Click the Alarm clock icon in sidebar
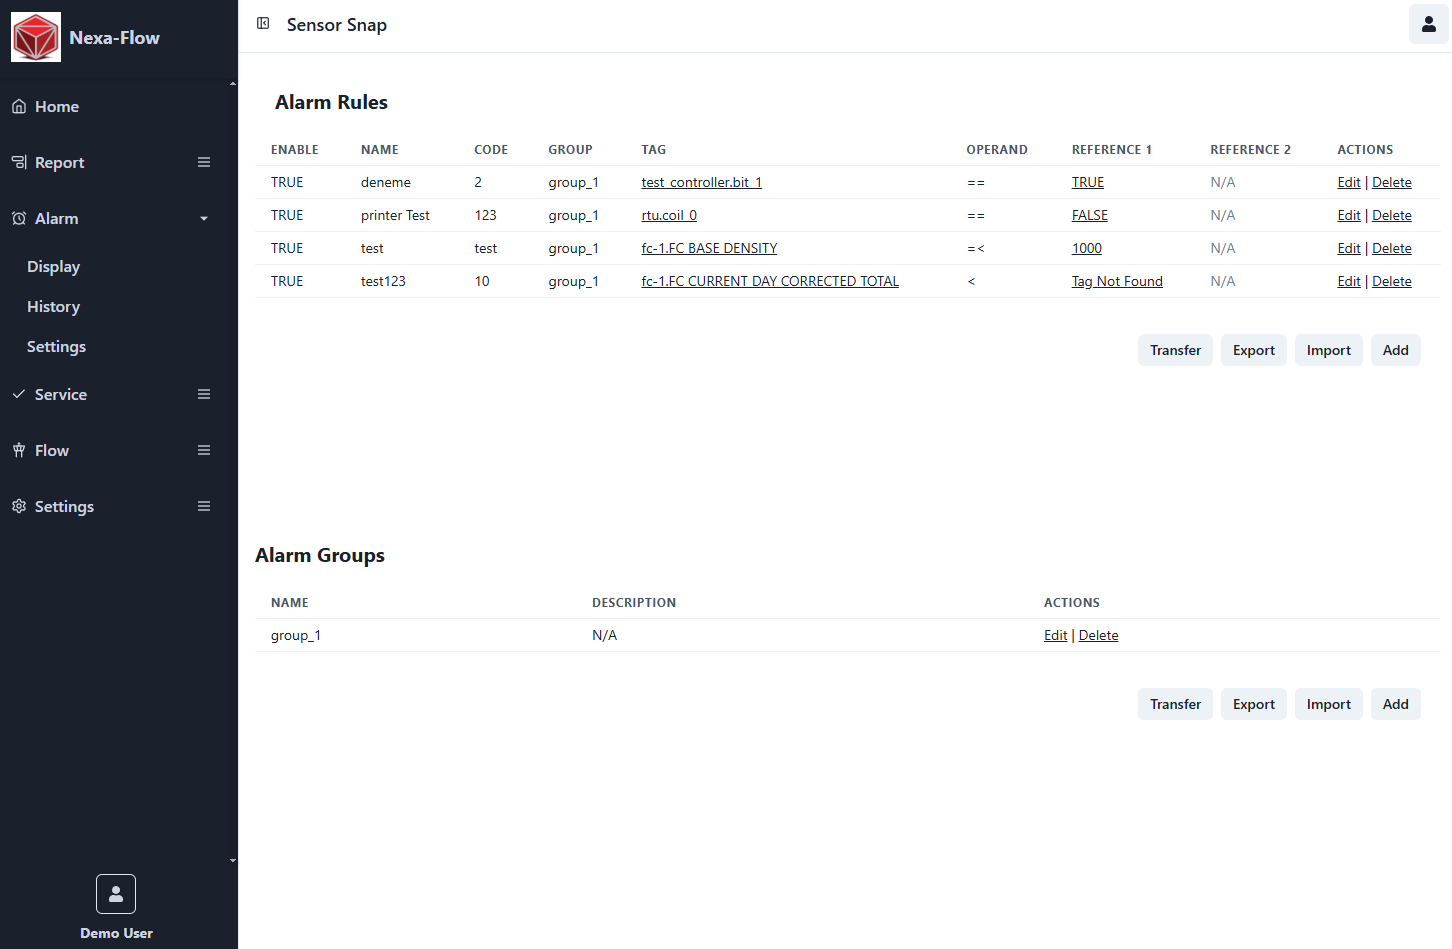The height and width of the screenshot is (949, 1452). 19,218
